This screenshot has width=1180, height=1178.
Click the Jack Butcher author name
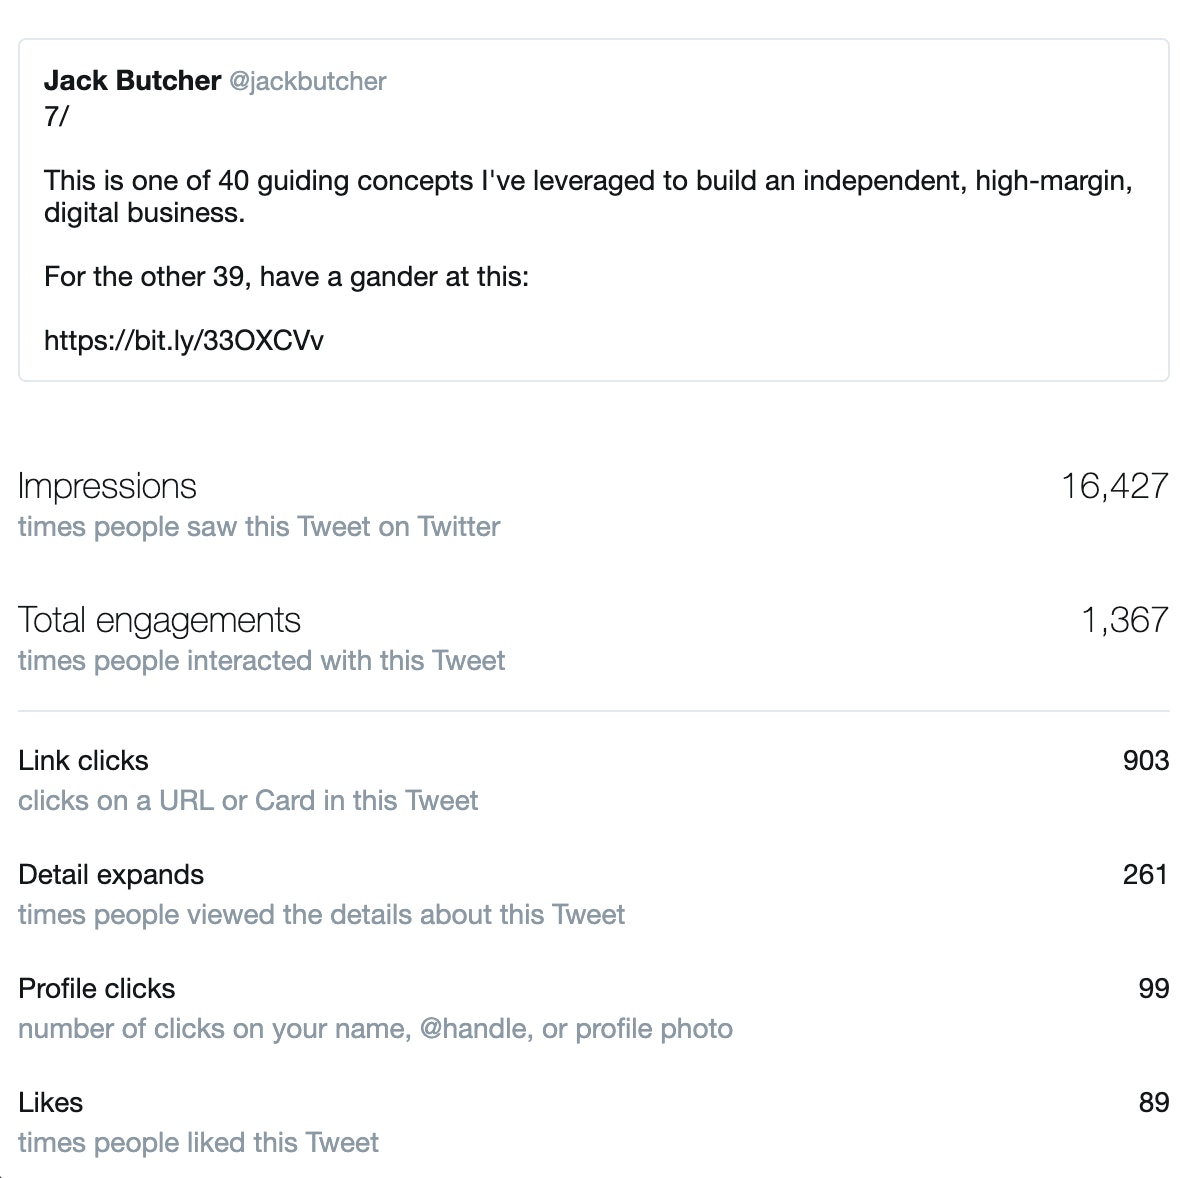(132, 81)
